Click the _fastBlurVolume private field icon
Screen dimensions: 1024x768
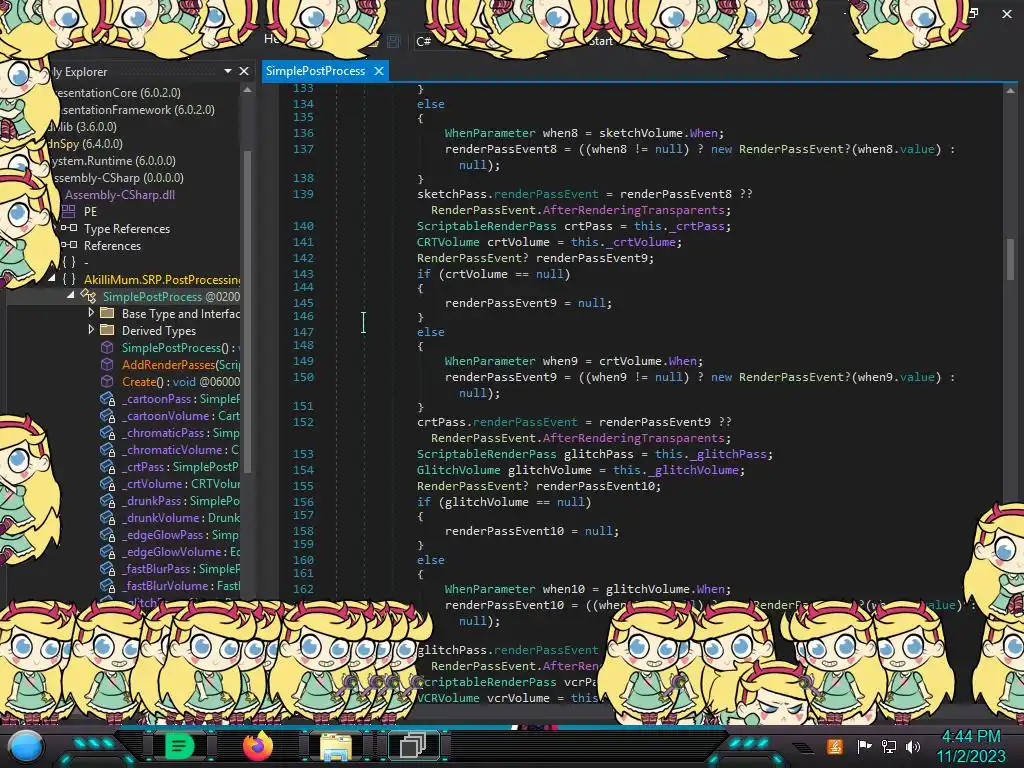107,585
